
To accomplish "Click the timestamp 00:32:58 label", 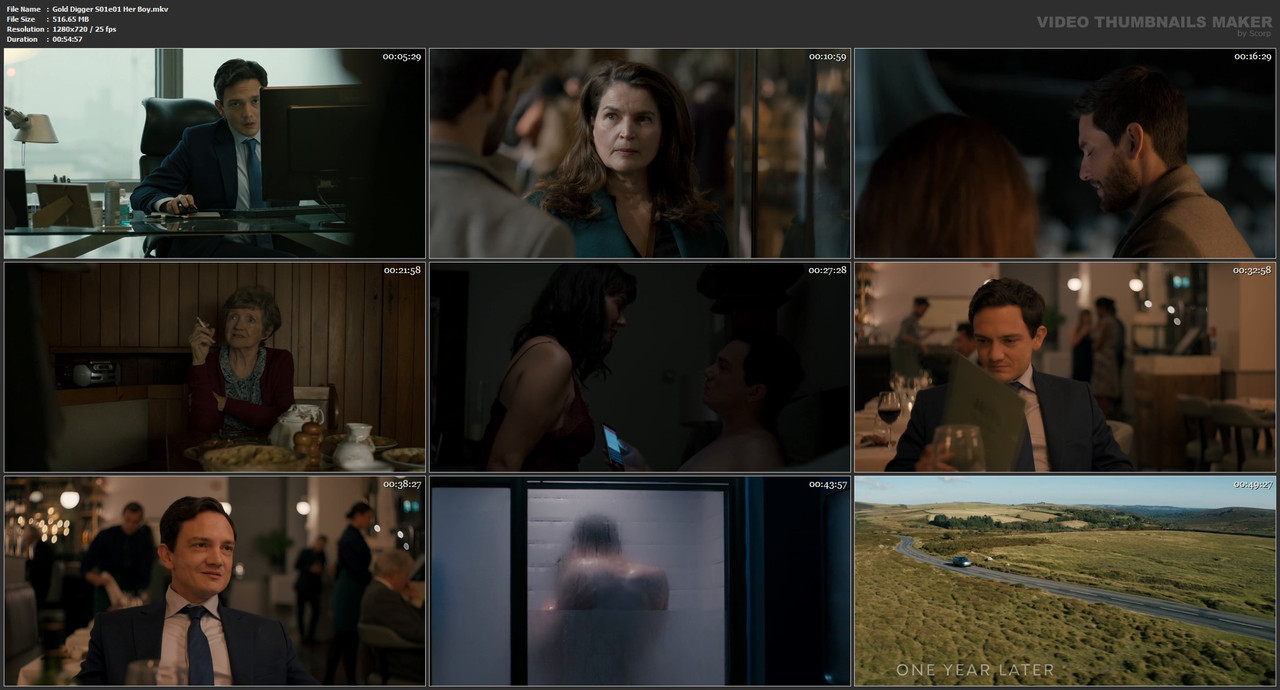I will click(1252, 271).
